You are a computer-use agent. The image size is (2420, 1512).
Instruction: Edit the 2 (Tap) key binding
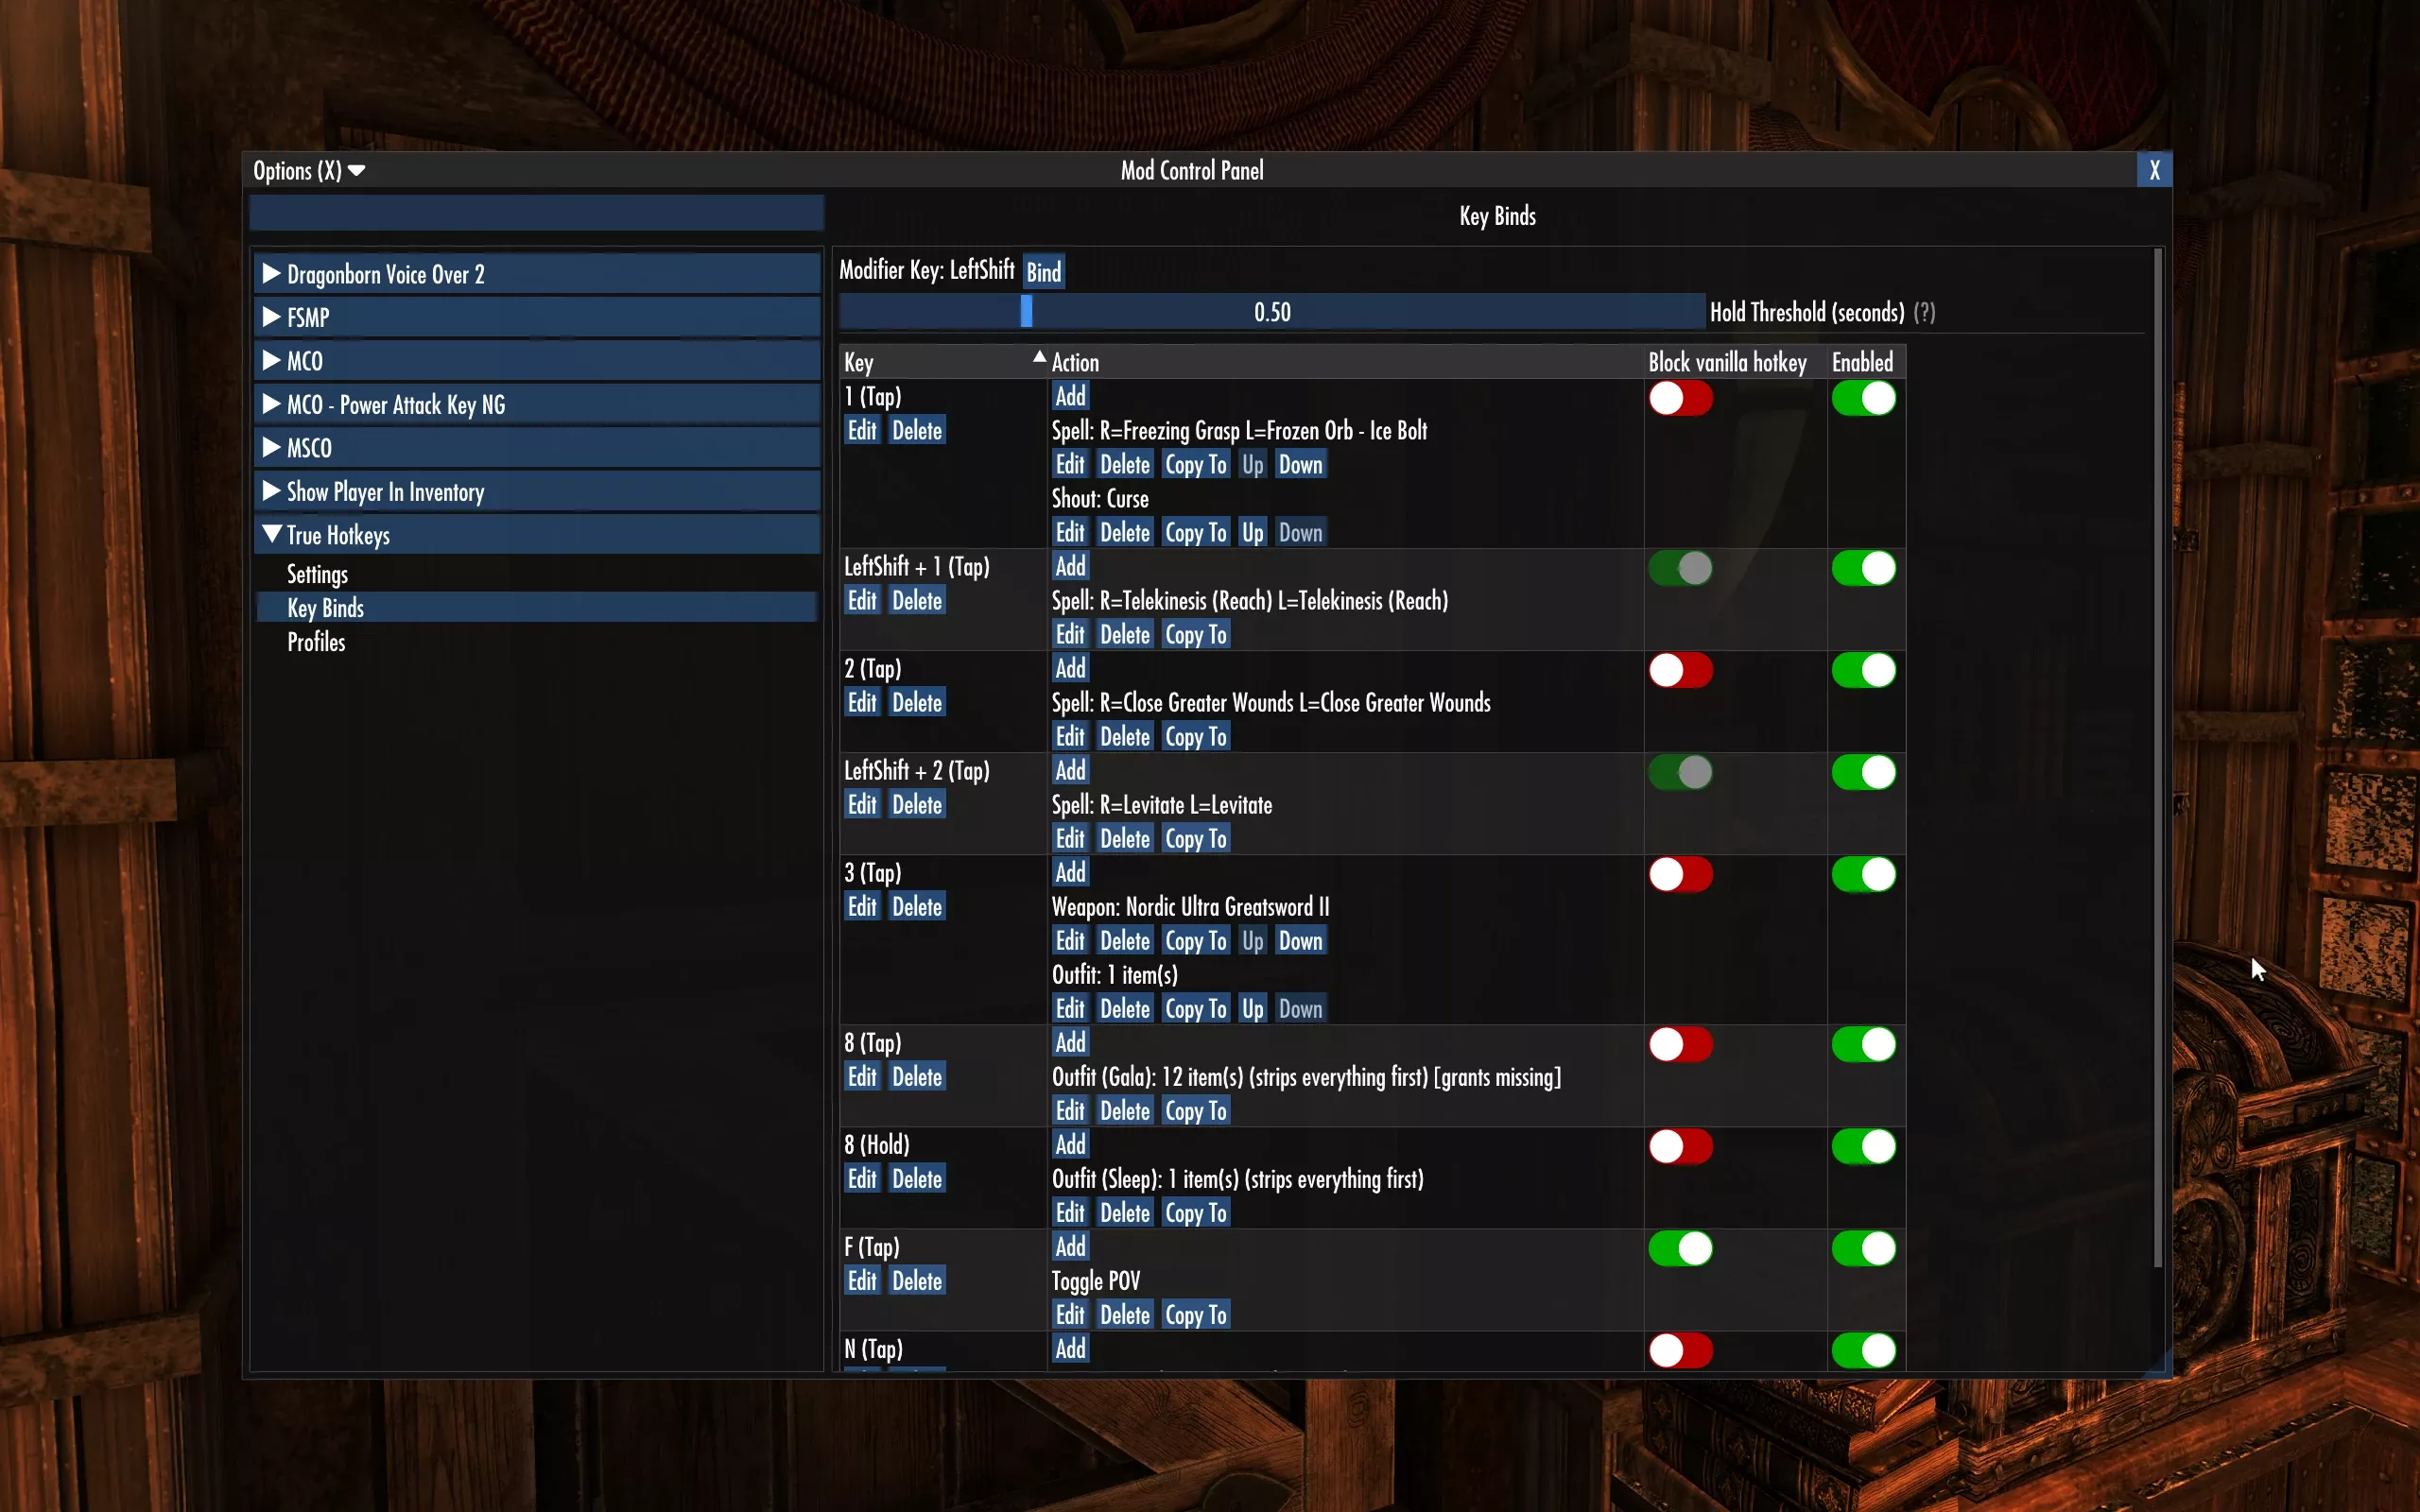[862, 703]
